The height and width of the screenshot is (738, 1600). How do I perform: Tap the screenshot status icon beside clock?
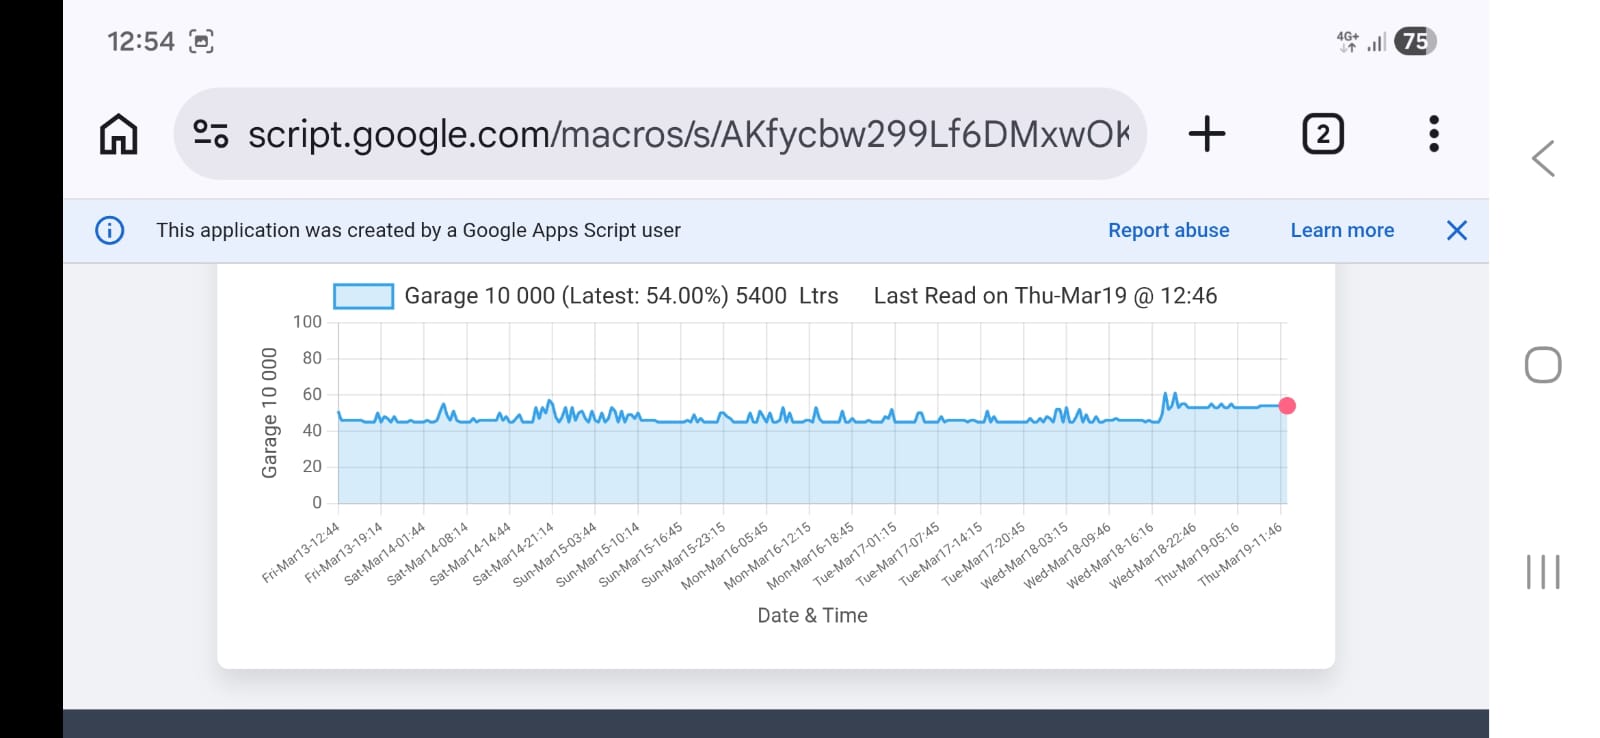click(x=201, y=42)
